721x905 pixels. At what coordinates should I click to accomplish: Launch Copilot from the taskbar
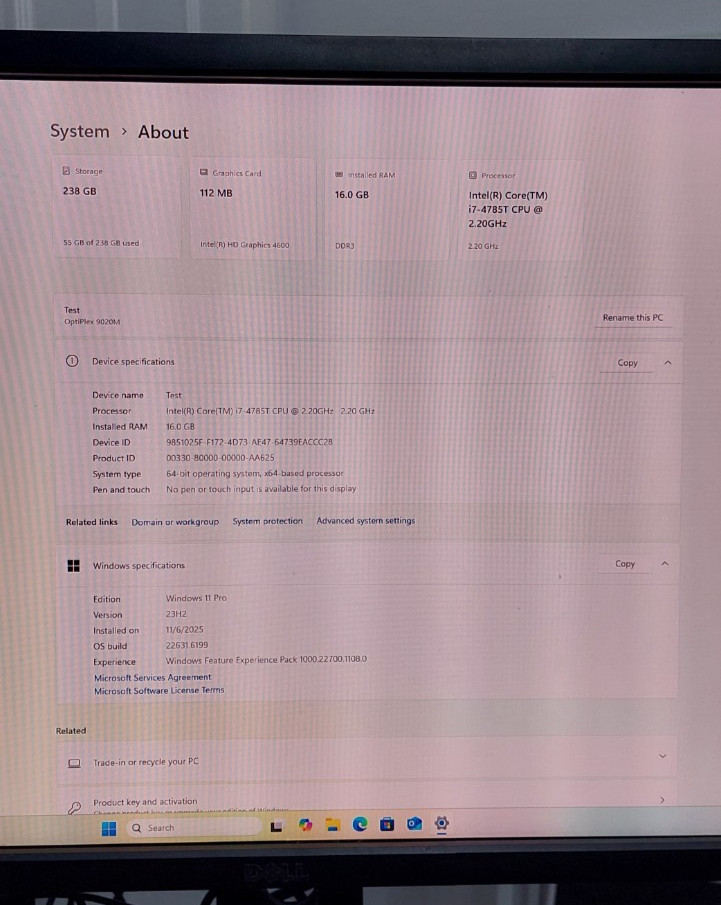[305, 825]
